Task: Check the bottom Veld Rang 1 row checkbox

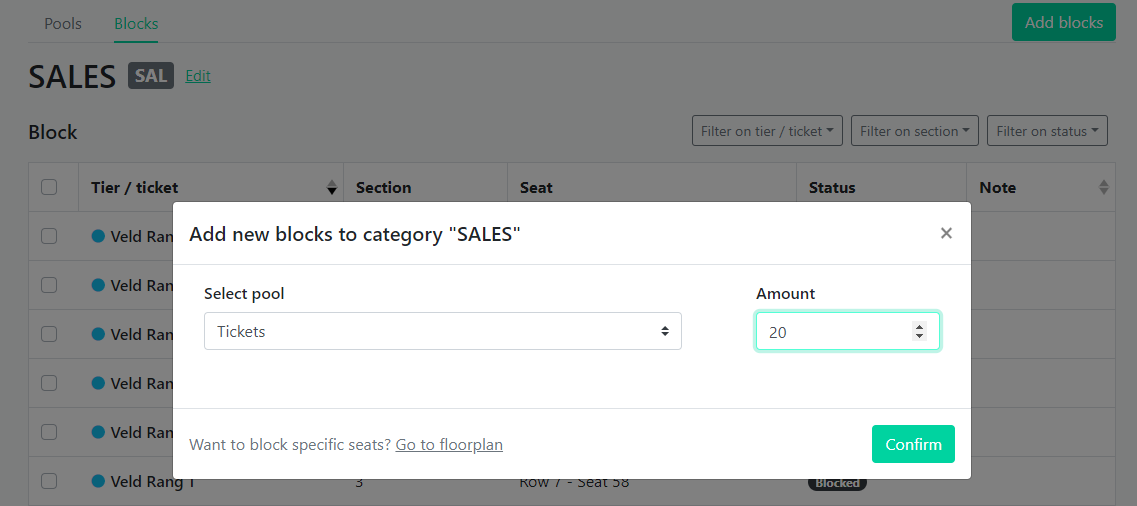Action: click(49, 481)
